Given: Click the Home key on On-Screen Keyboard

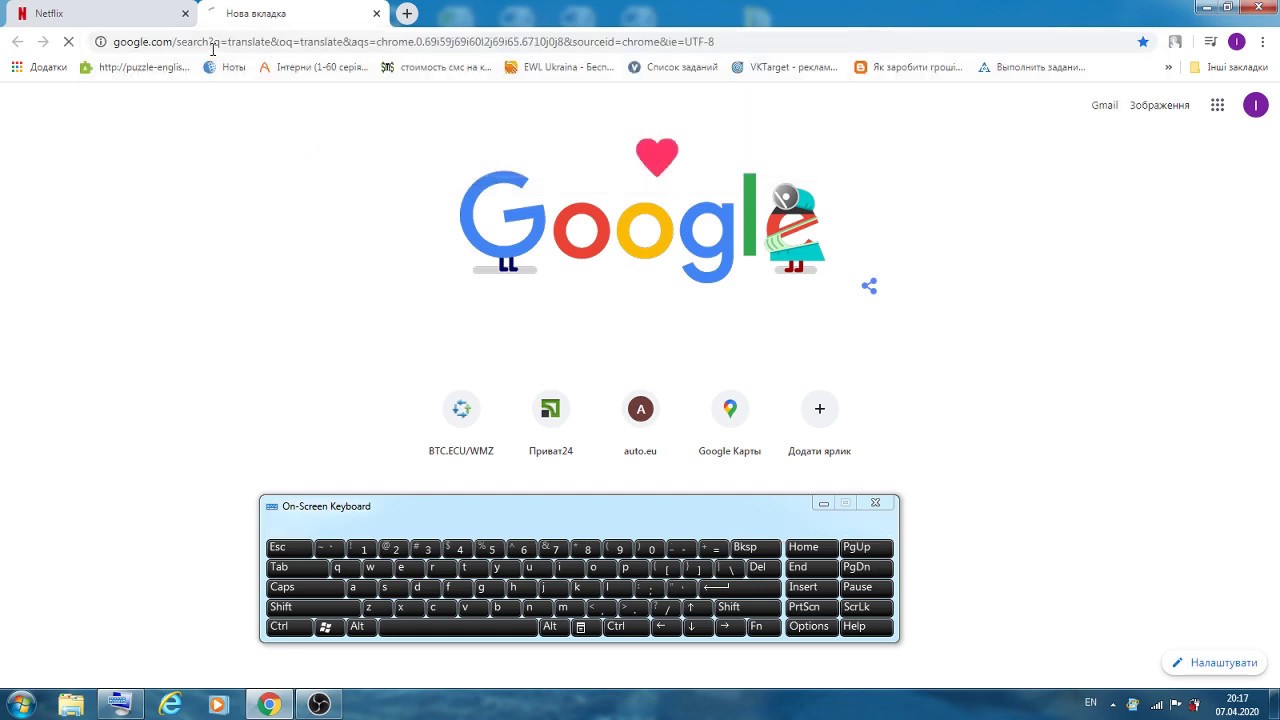Looking at the screenshot, I should click(811, 548).
